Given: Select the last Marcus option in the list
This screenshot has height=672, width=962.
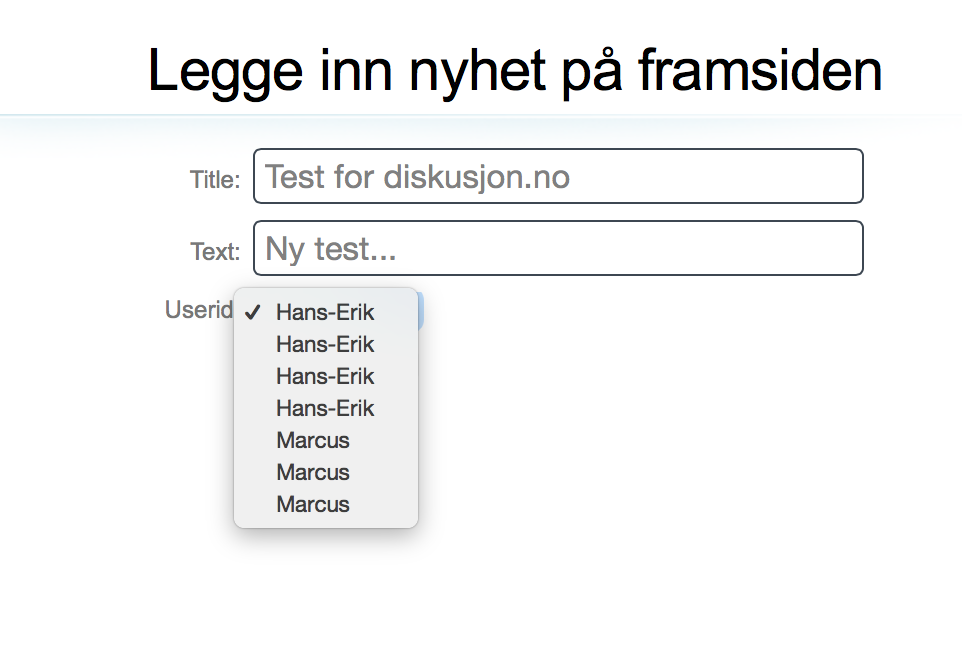Looking at the screenshot, I should coord(326,504).
